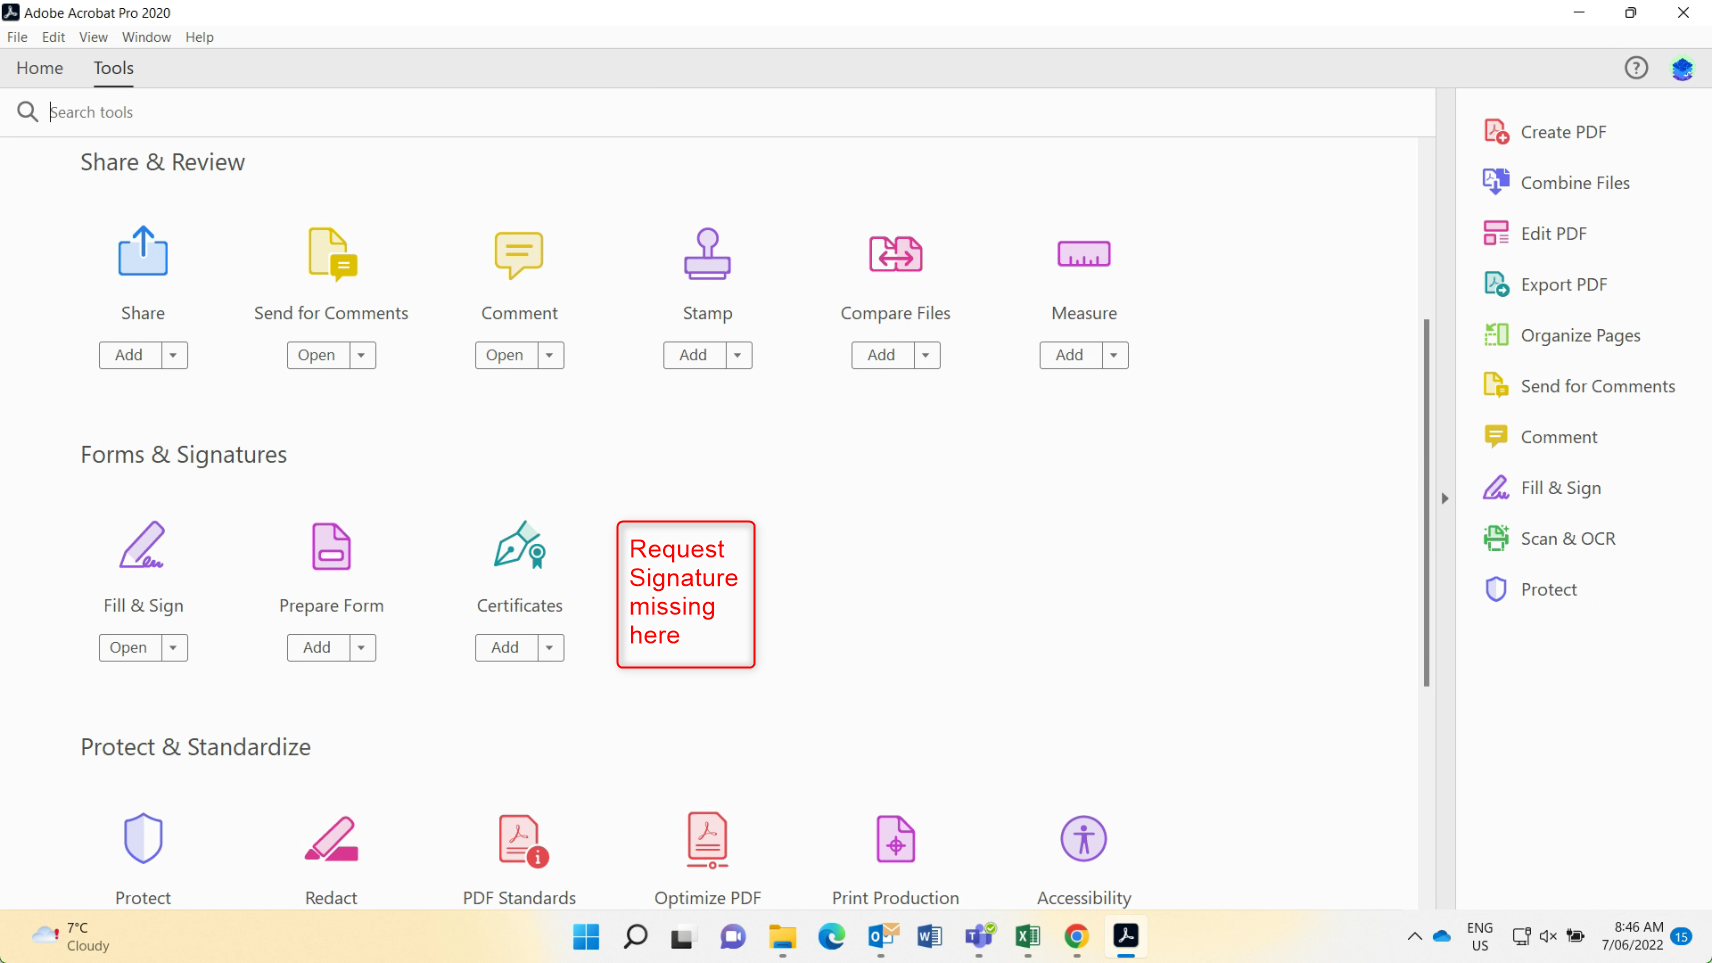Screen dimensions: 1712x963
Task: Open the Optimize PDF icon
Action: tap(708, 840)
